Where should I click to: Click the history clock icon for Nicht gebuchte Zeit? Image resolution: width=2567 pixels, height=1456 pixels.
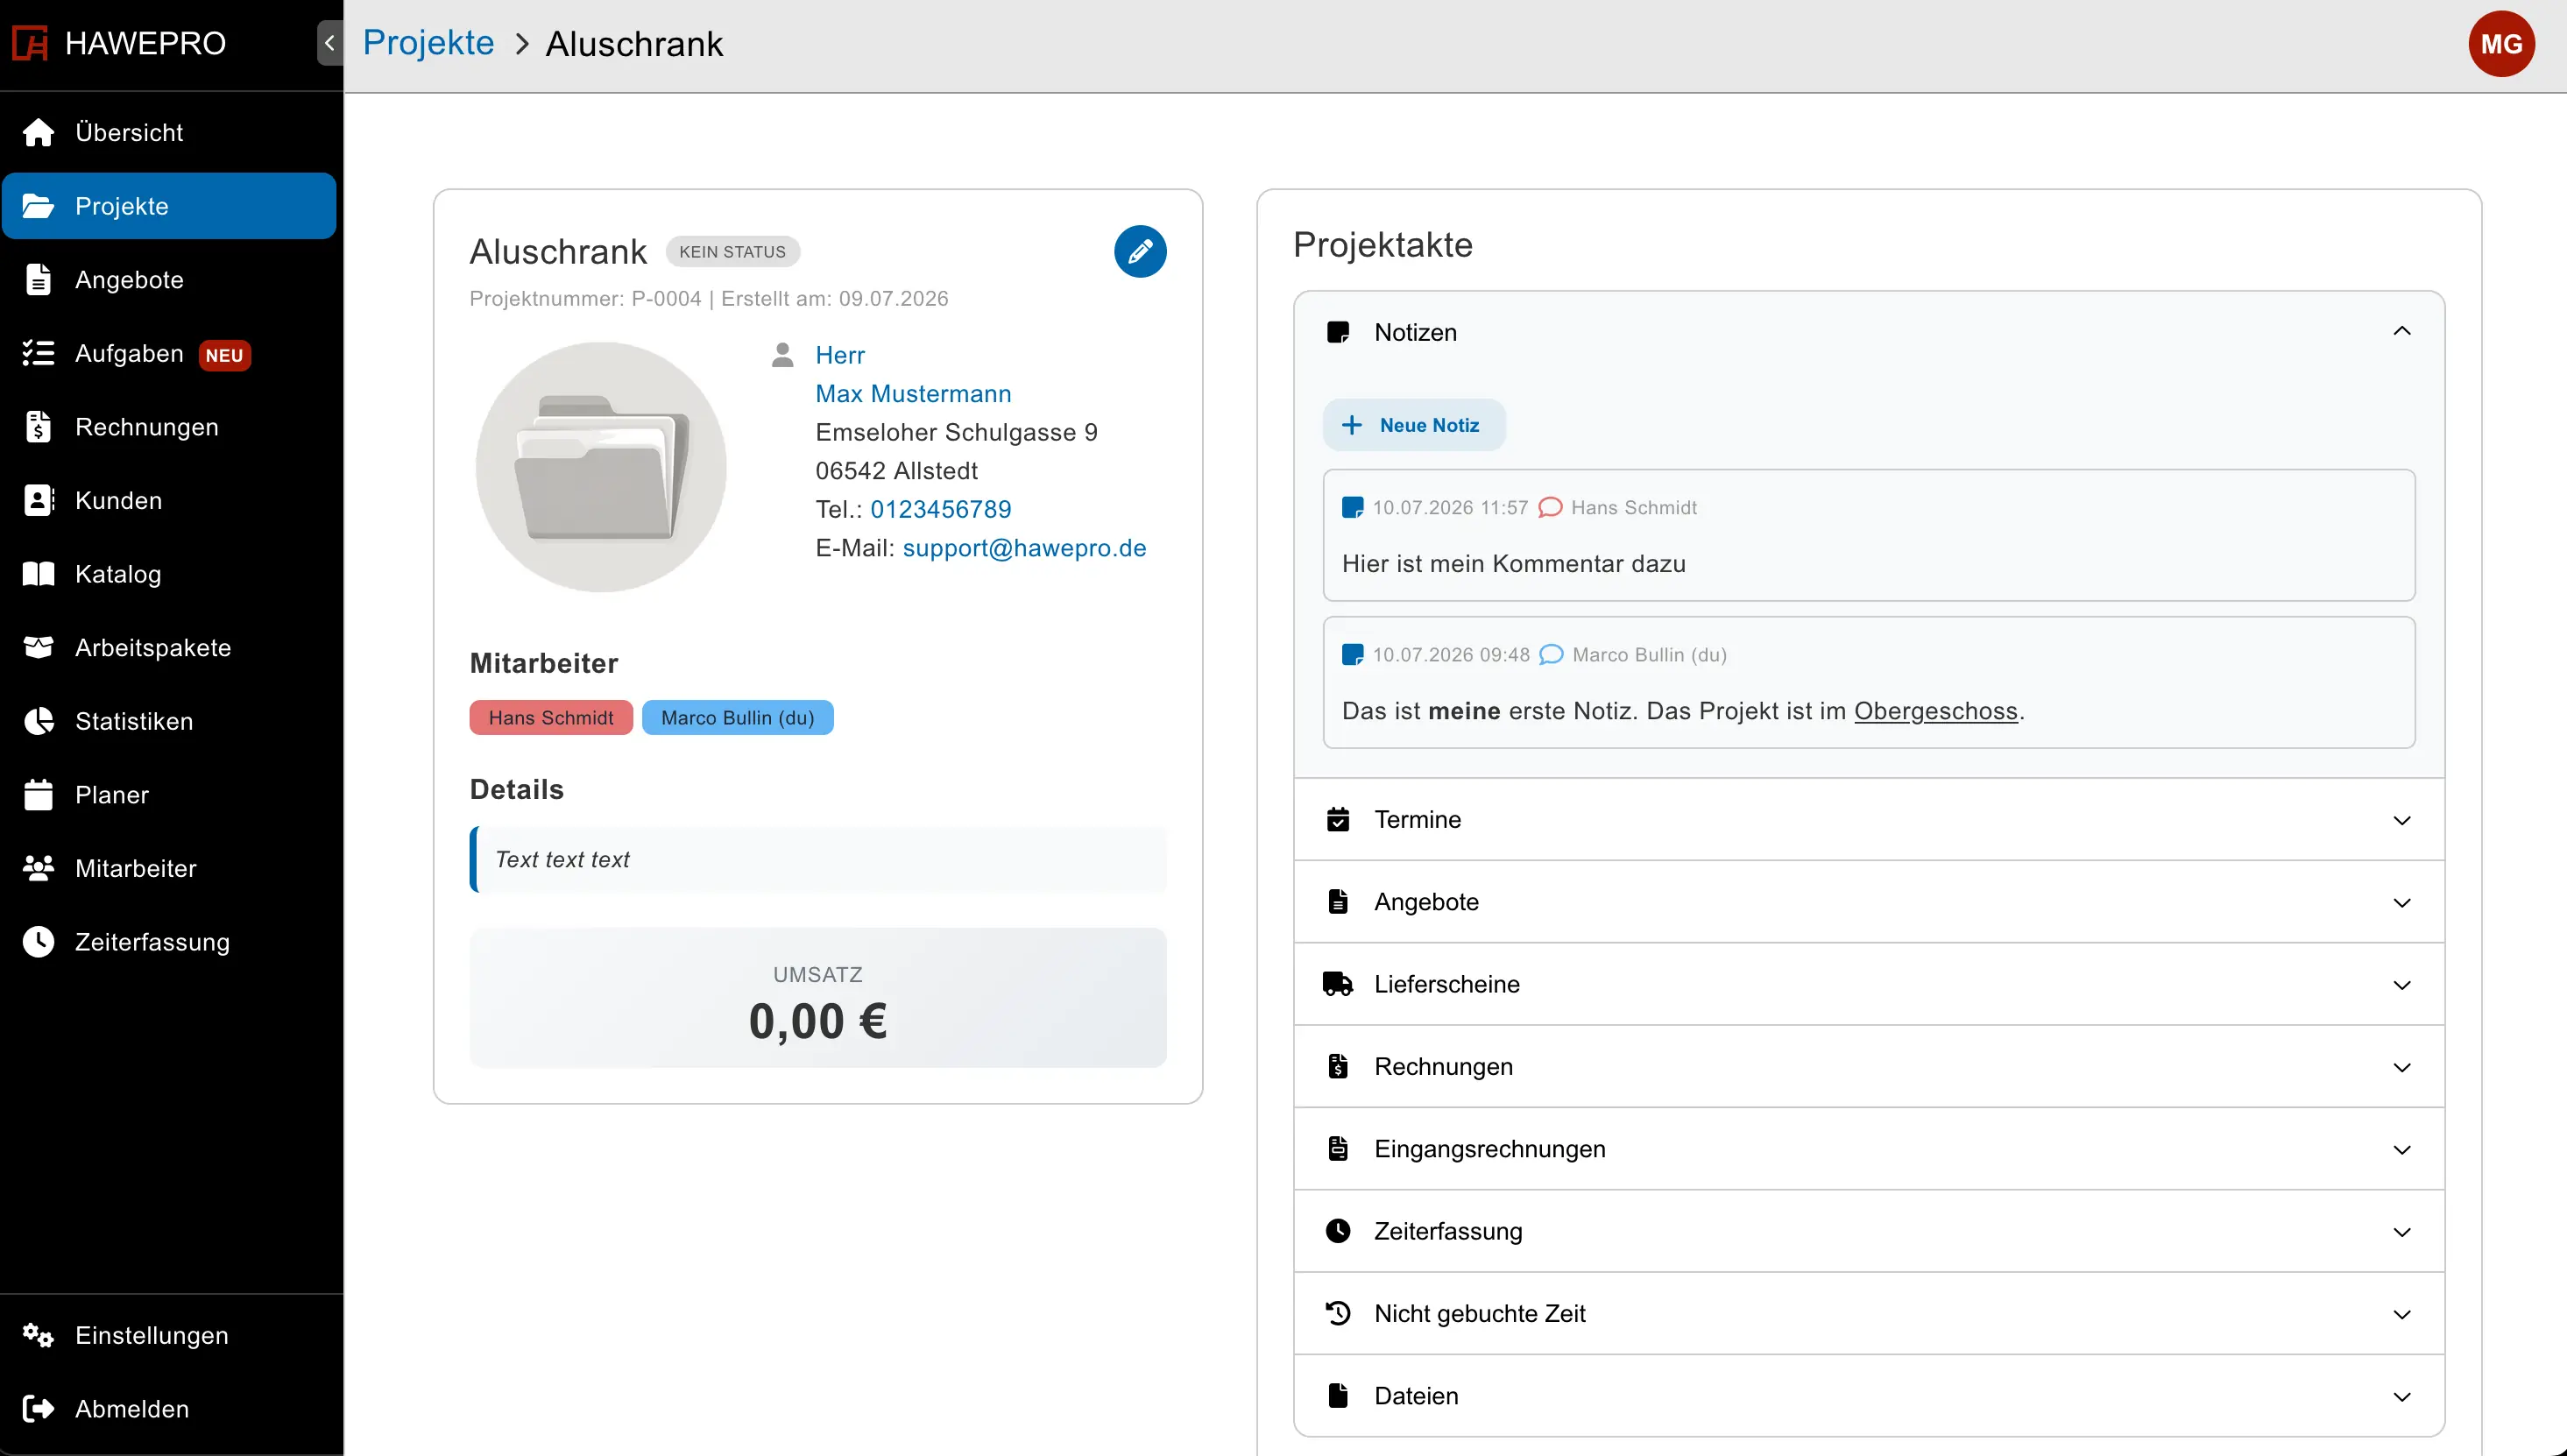point(1338,1313)
